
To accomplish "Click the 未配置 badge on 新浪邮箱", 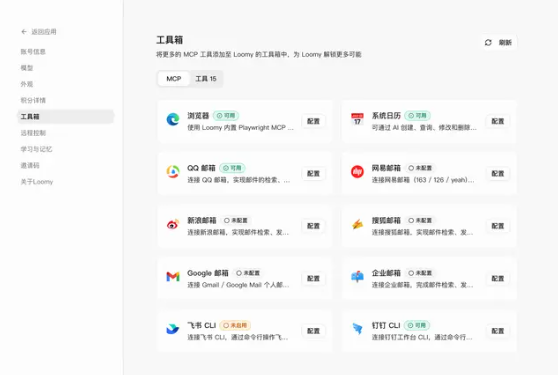I will coord(236,221).
